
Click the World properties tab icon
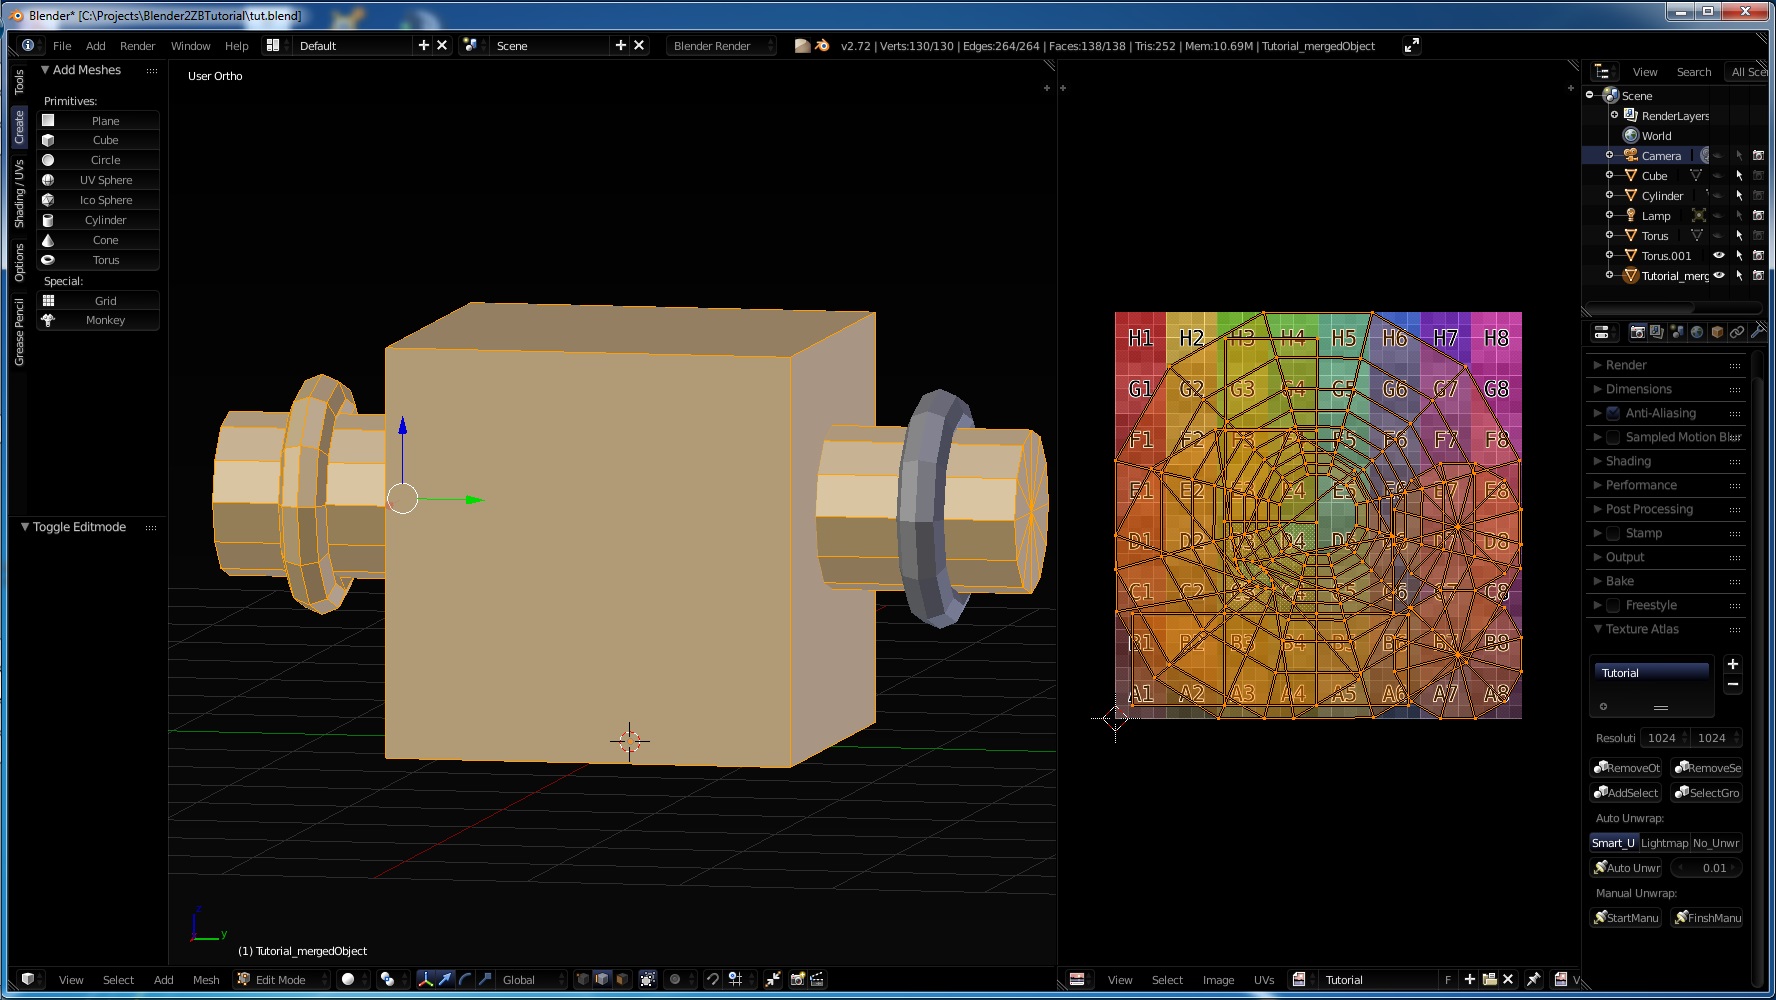click(1697, 332)
